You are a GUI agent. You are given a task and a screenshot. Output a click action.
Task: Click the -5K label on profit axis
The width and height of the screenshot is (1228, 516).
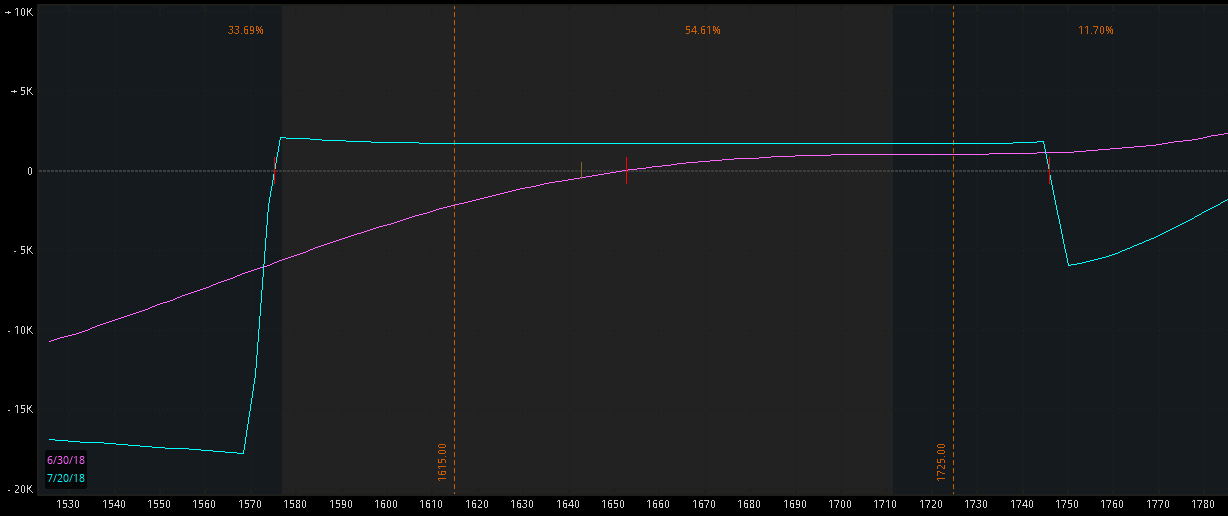click(x=23, y=251)
